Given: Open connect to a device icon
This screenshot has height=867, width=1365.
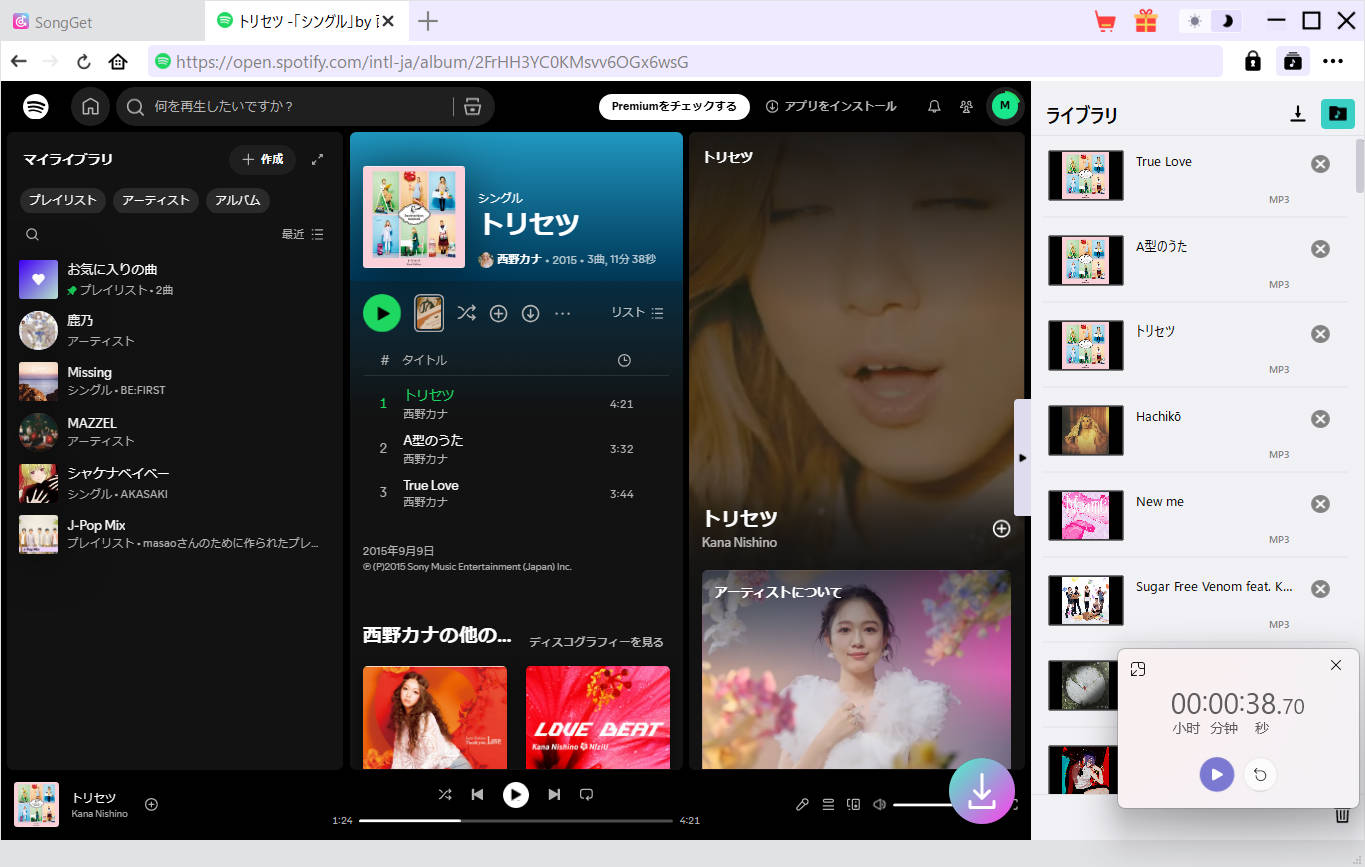Looking at the screenshot, I should click(x=853, y=804).
